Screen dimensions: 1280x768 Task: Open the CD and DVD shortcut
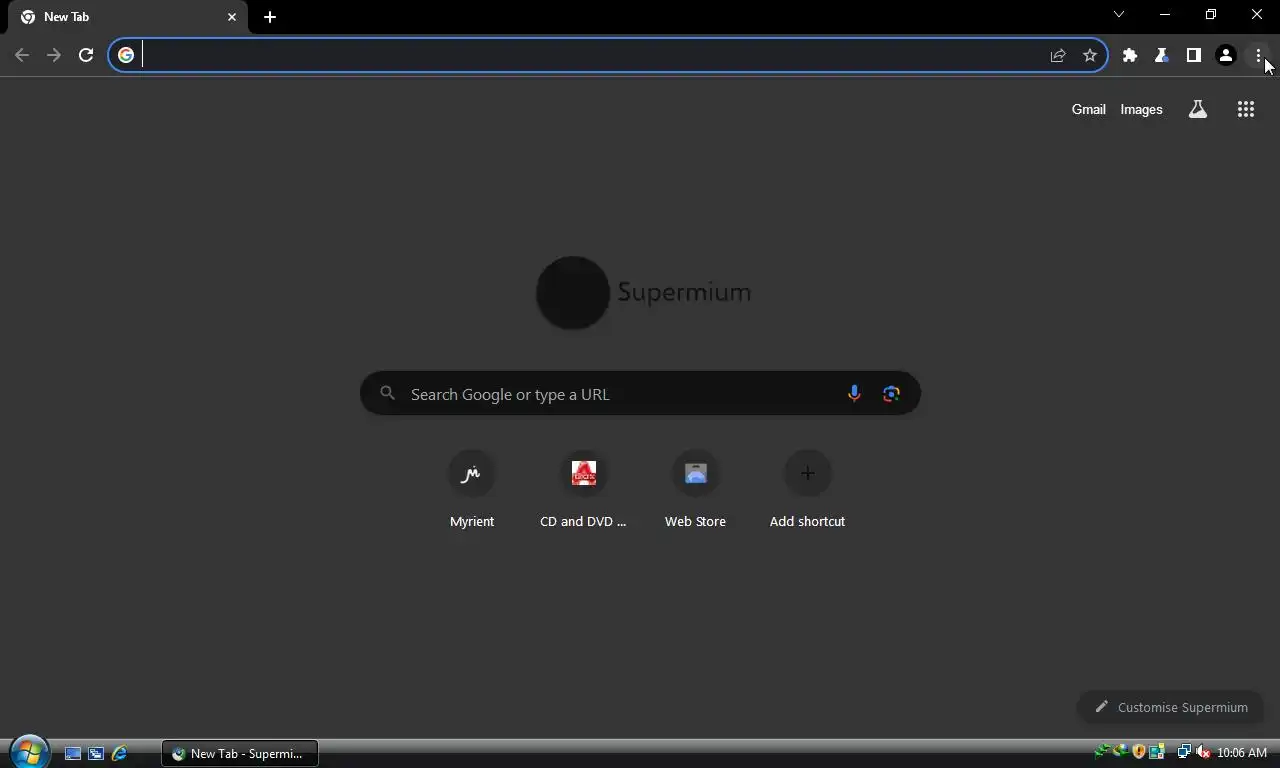(584, 490)
